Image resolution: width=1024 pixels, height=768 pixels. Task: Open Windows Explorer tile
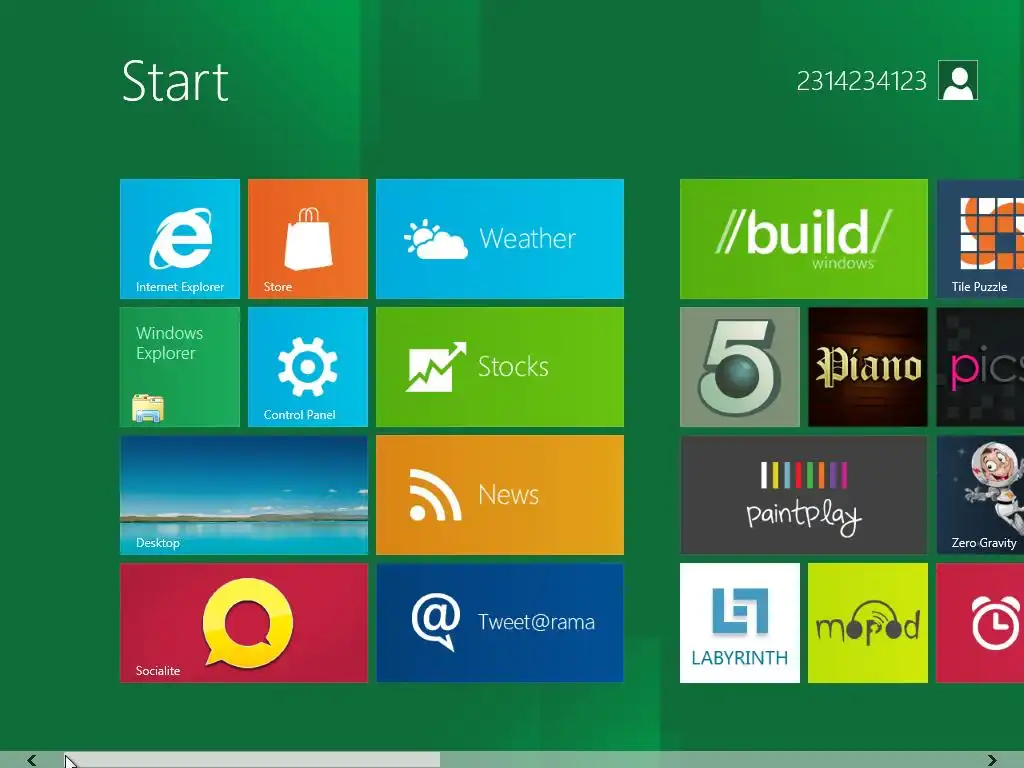(180, 366)
